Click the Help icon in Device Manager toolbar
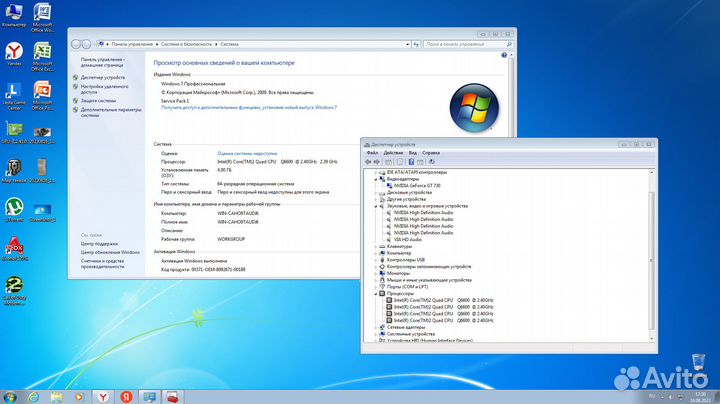 411,162
